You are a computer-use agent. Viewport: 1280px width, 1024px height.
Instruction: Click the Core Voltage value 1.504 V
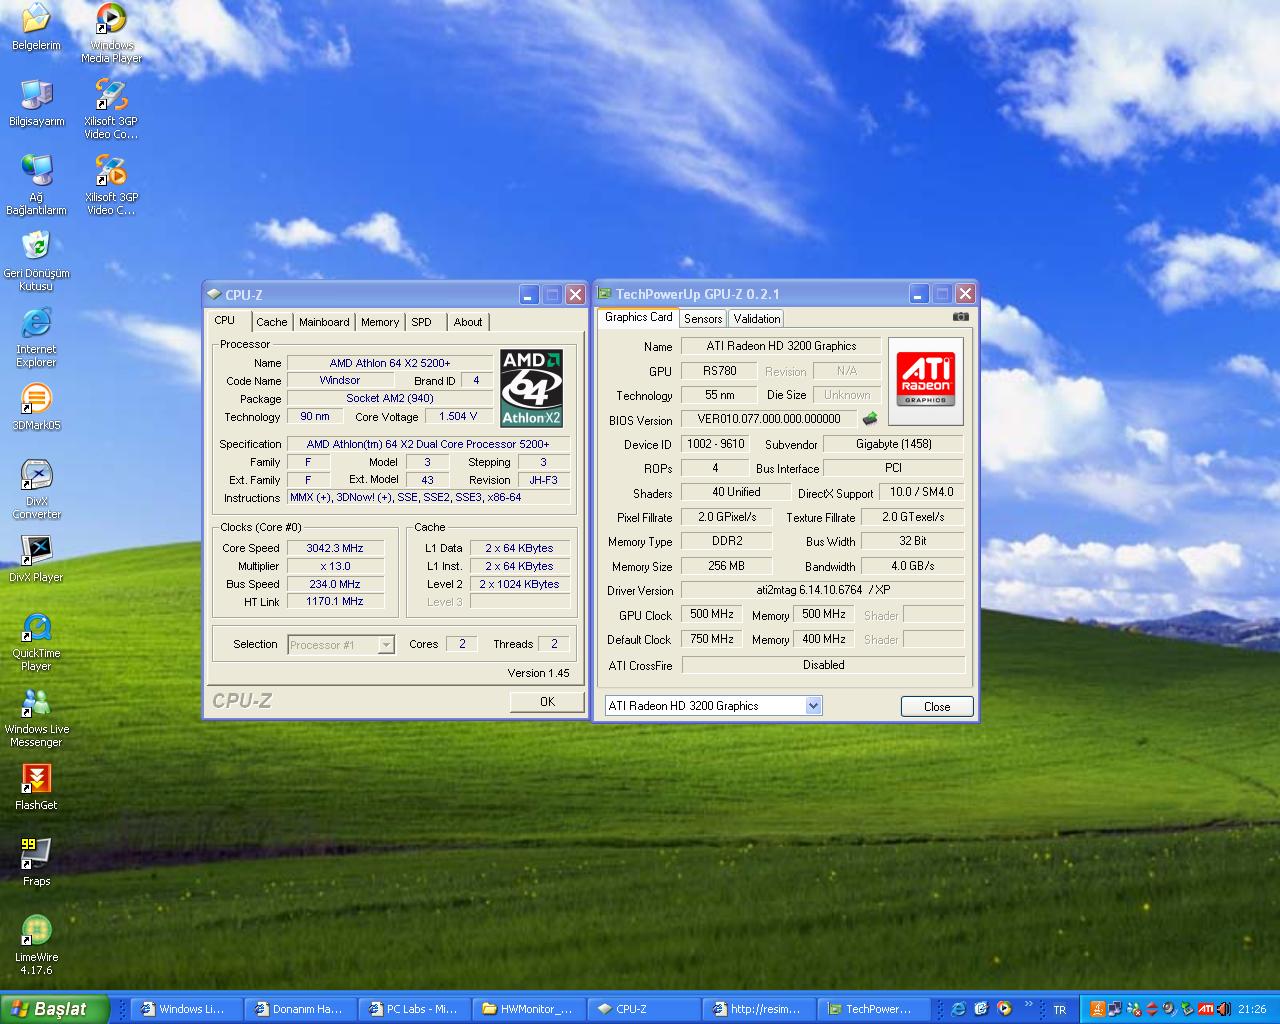tap(458, 416)
